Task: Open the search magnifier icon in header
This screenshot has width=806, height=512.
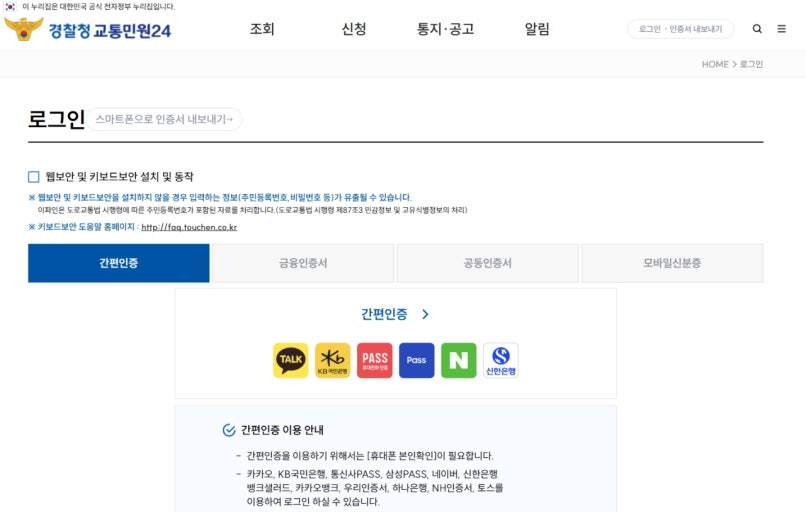Action: [x=757, y=29]
